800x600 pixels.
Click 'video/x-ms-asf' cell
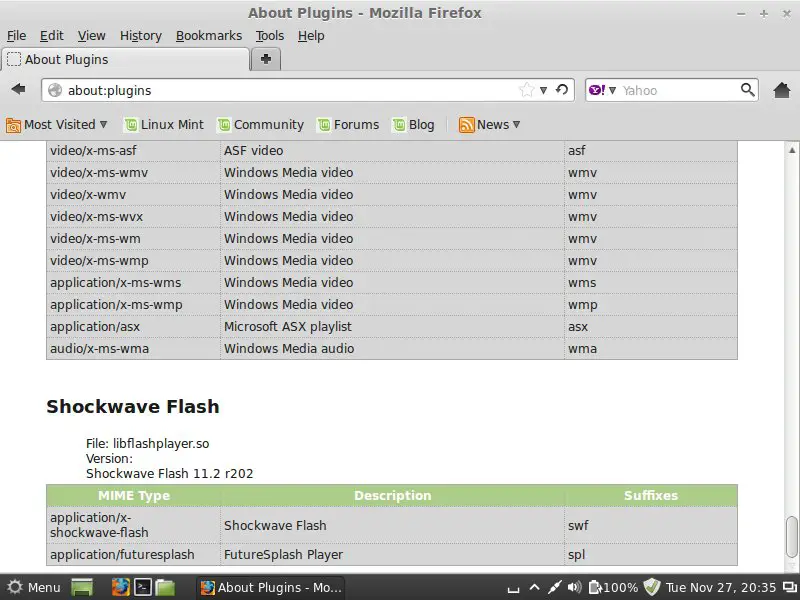click(133, 151)
